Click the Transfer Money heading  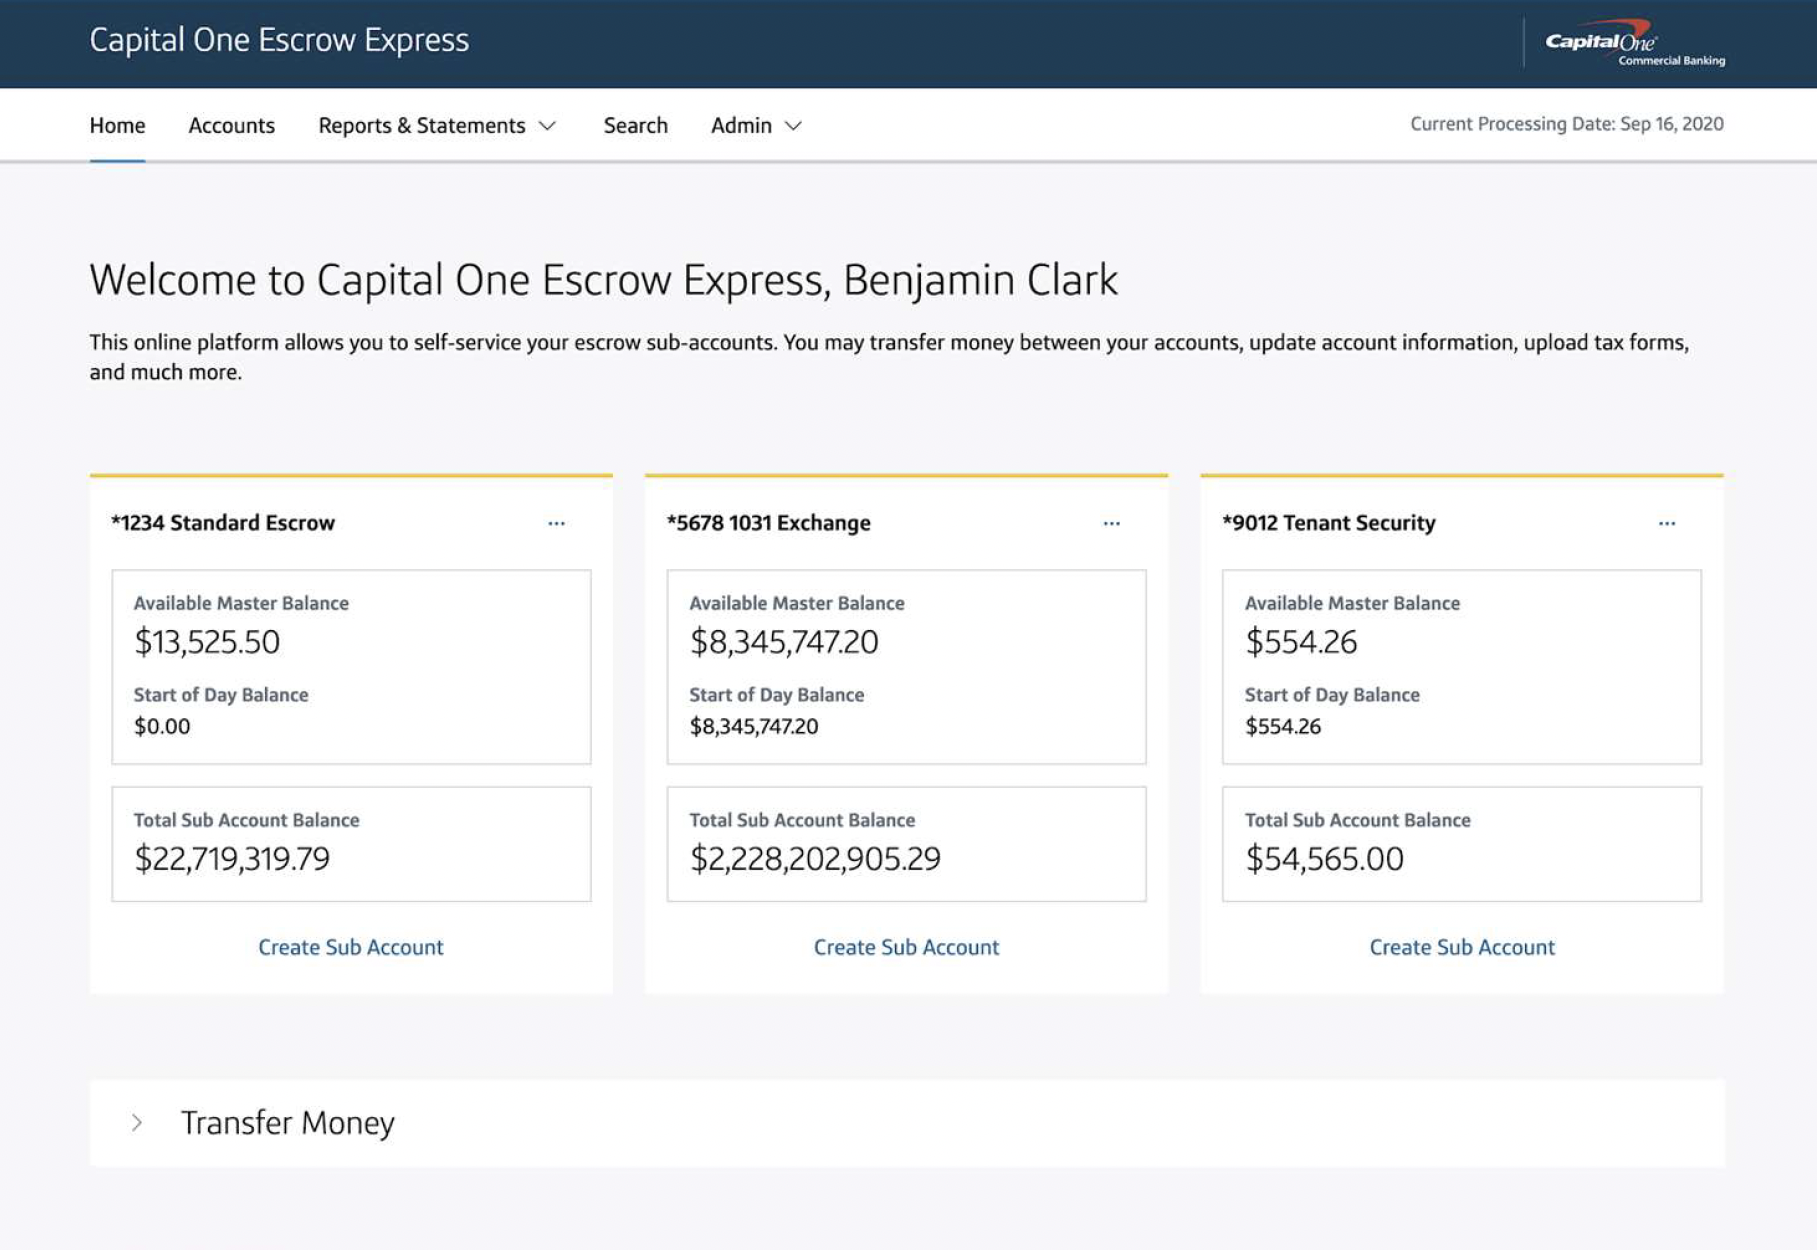[288, 1123]
